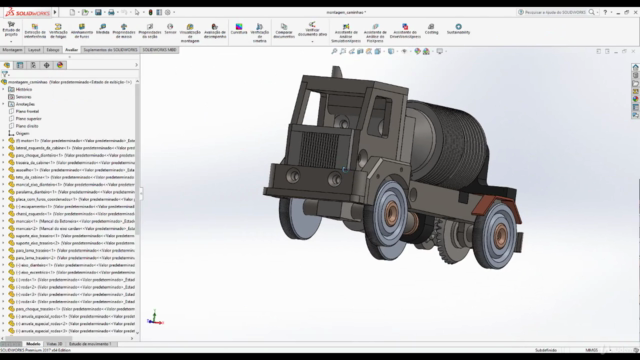Expand the Histórico tree node
The width and height of the screenshot is (640, 360).
pyautogui.click(x=3, y=89)
